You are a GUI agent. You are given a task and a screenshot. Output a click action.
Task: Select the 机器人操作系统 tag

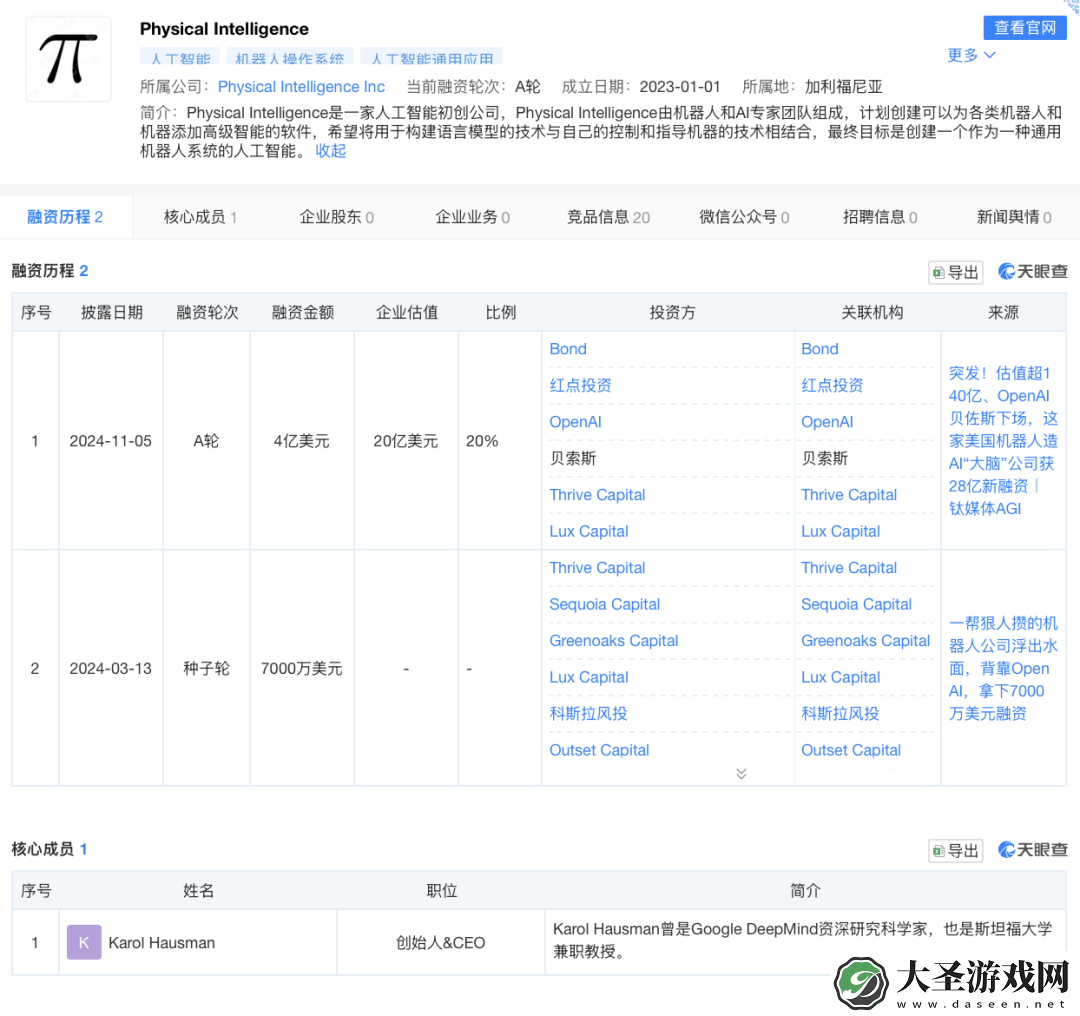(x=289, y=58)
